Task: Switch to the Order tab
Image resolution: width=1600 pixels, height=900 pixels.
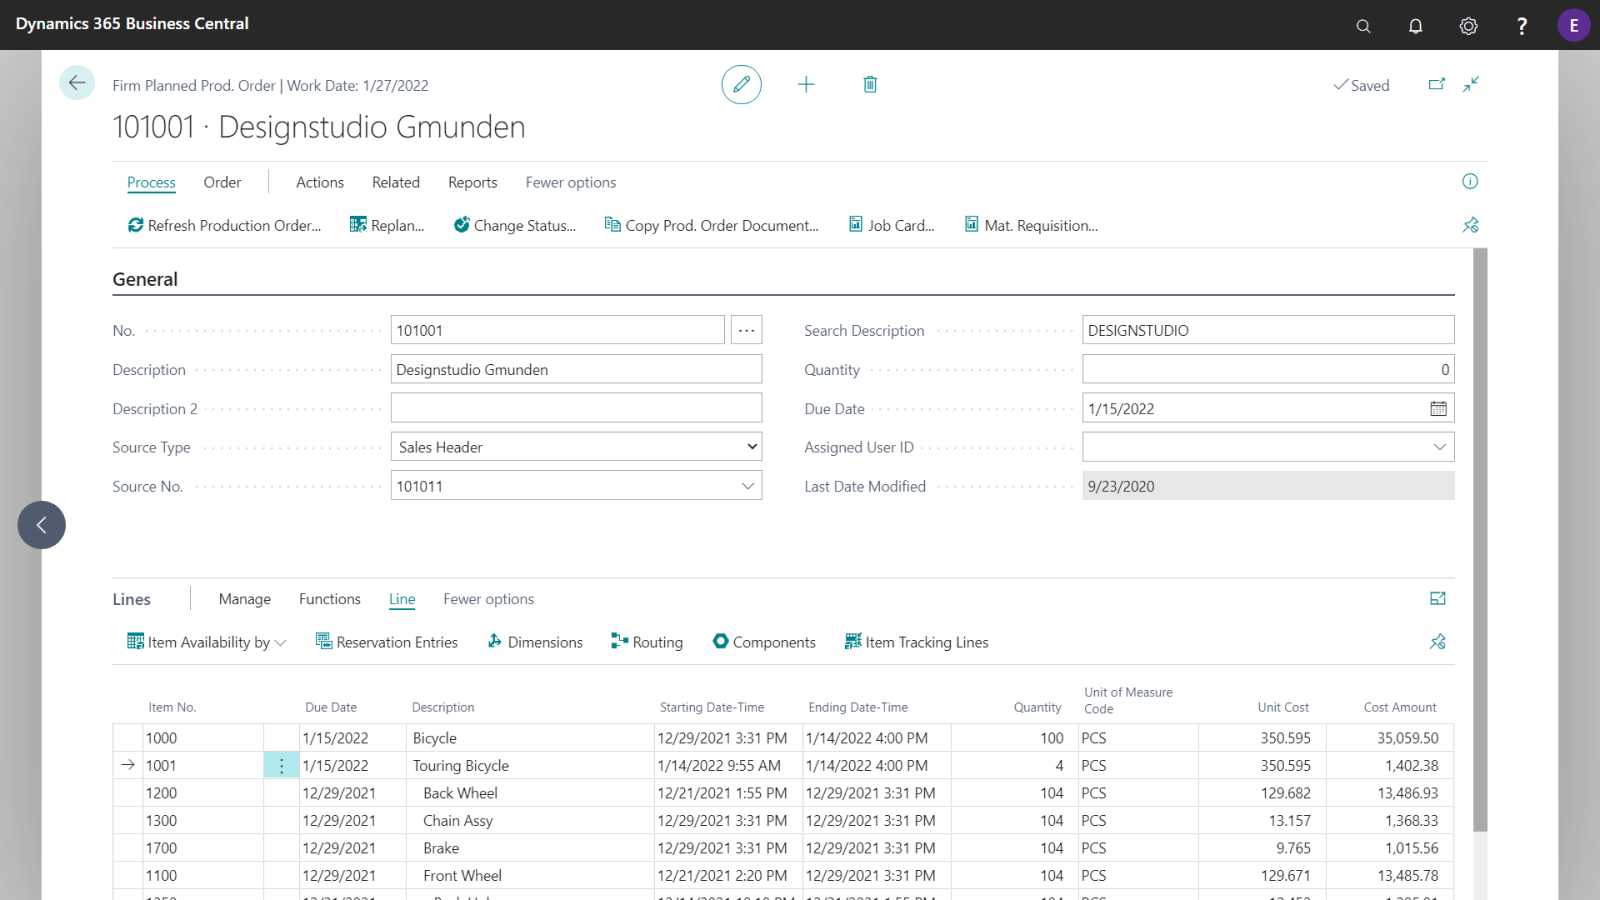Action: [222, 182]
